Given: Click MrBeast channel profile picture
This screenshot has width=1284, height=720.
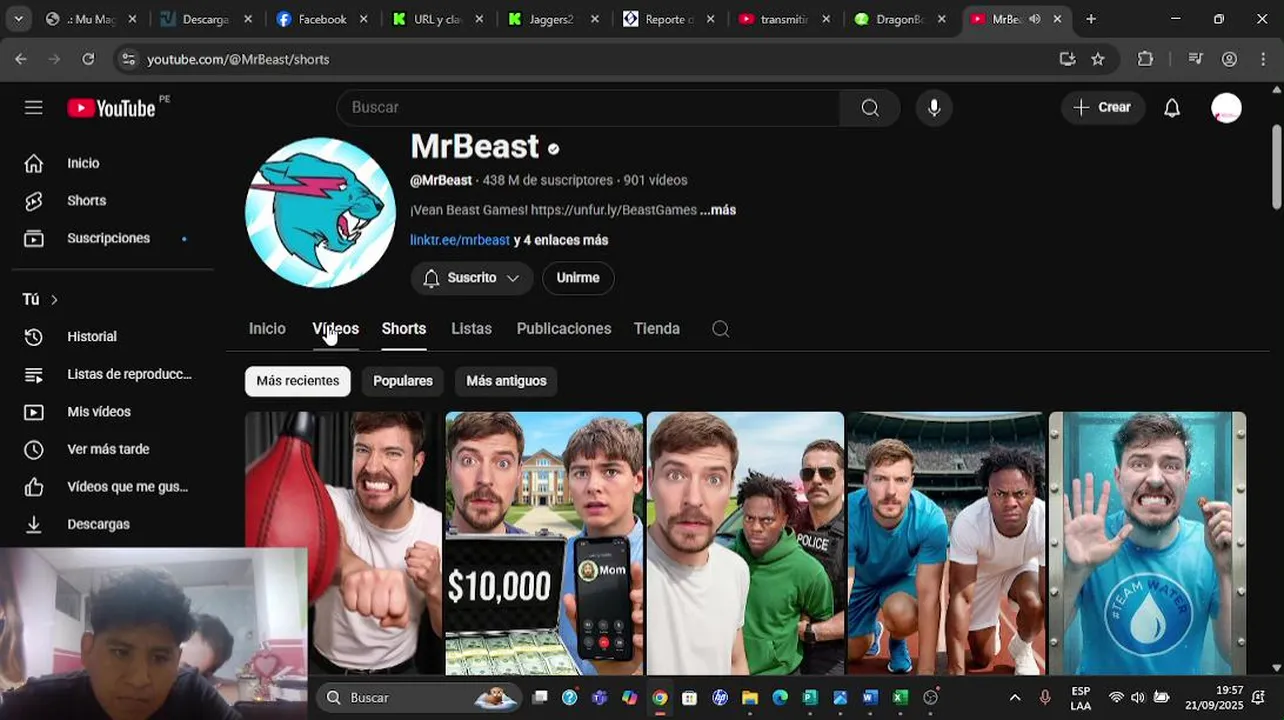Looking at the screenshot, I should pos(320,213).
